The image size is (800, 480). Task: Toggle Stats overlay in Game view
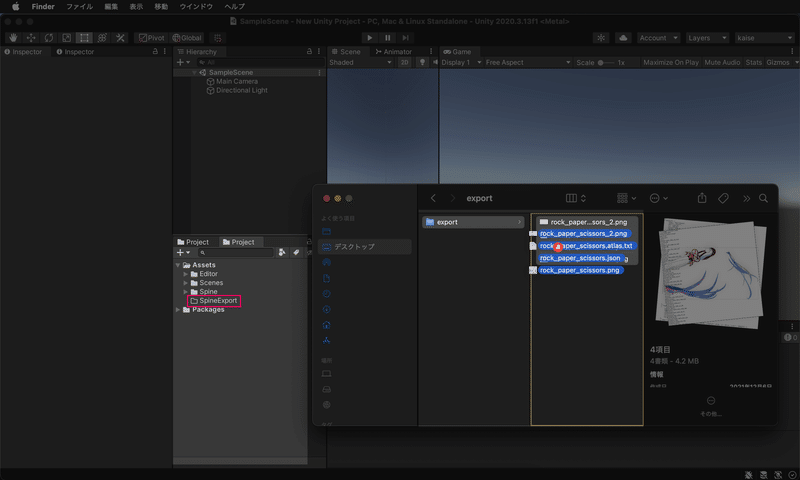coord(754,62)
